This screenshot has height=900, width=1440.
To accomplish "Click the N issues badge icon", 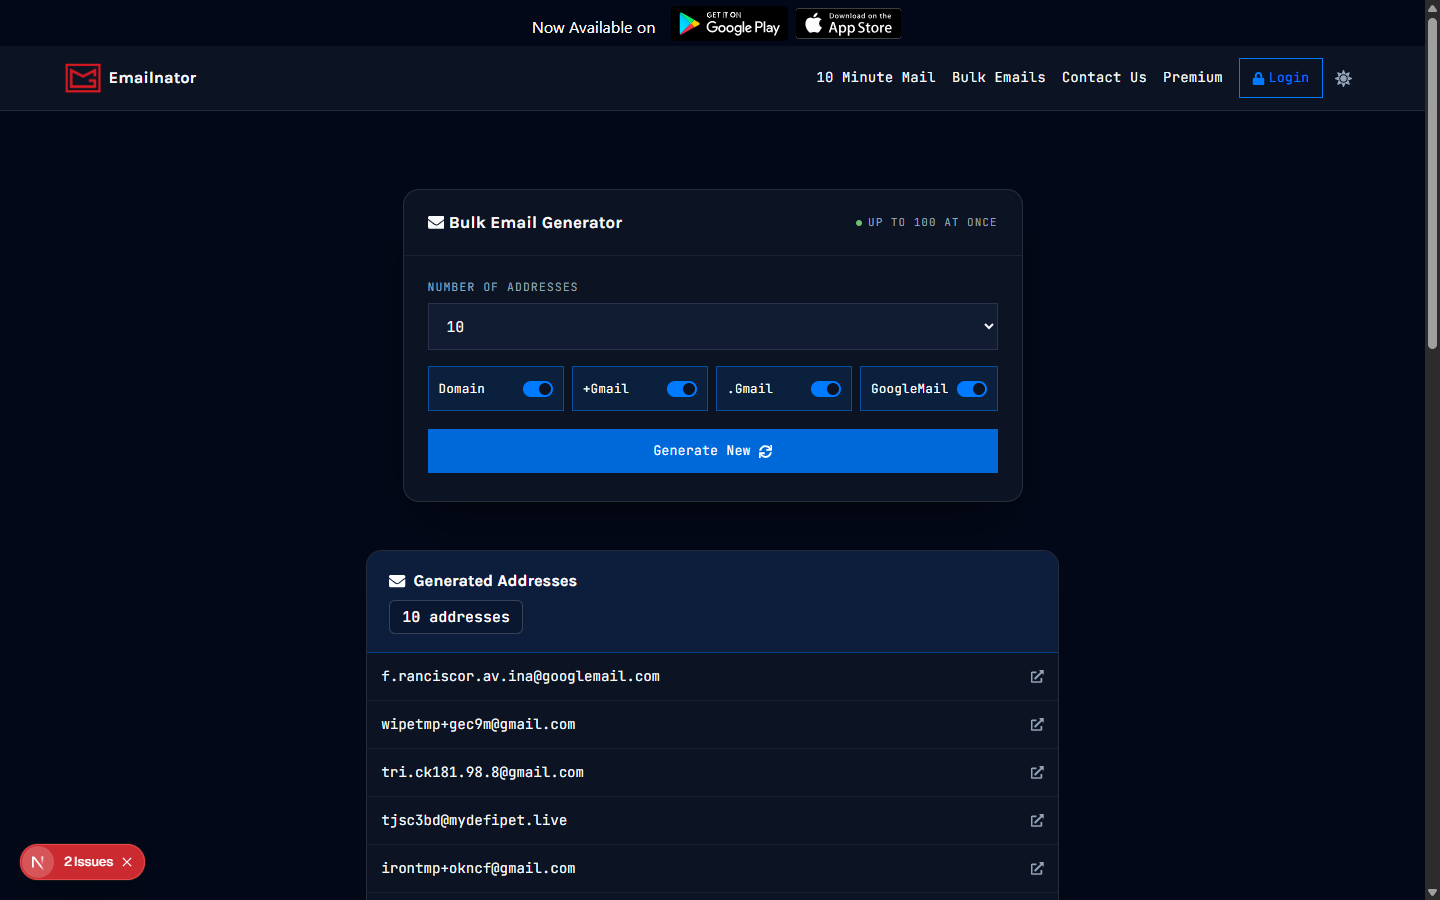I will (38, 862).
